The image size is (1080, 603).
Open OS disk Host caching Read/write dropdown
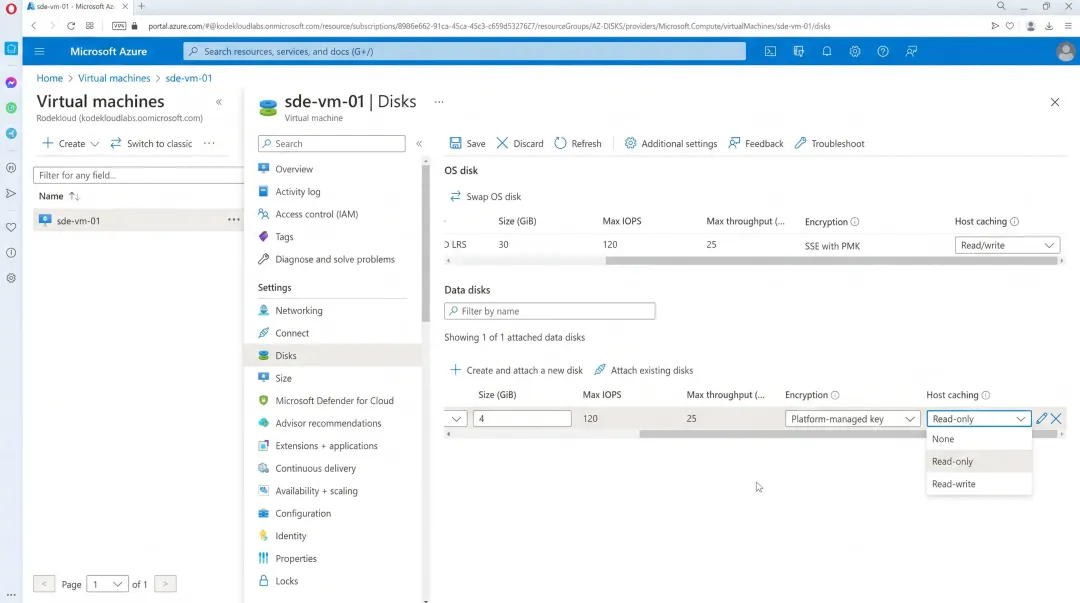(x=1007, y=245)
